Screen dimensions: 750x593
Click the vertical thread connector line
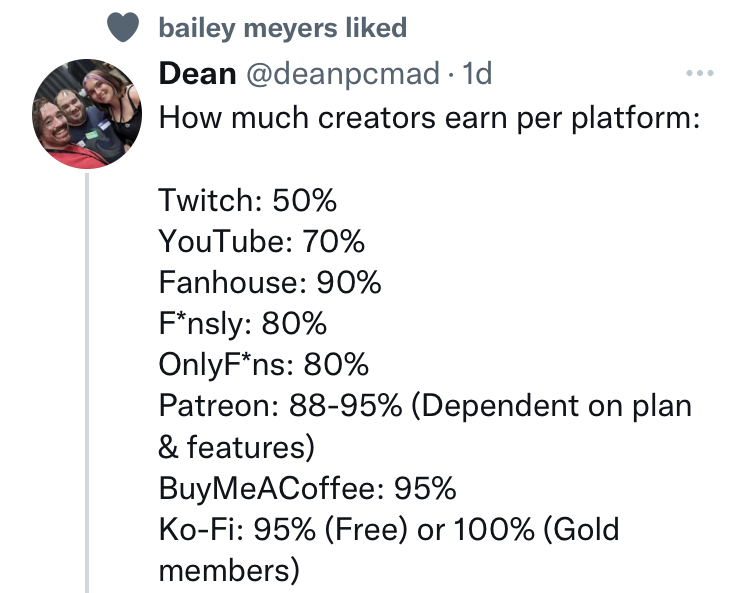[x=87, y=383]
